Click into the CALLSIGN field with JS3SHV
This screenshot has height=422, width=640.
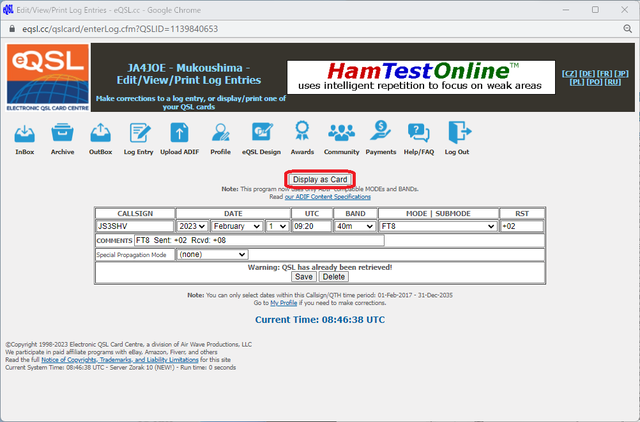click(135, 226)
